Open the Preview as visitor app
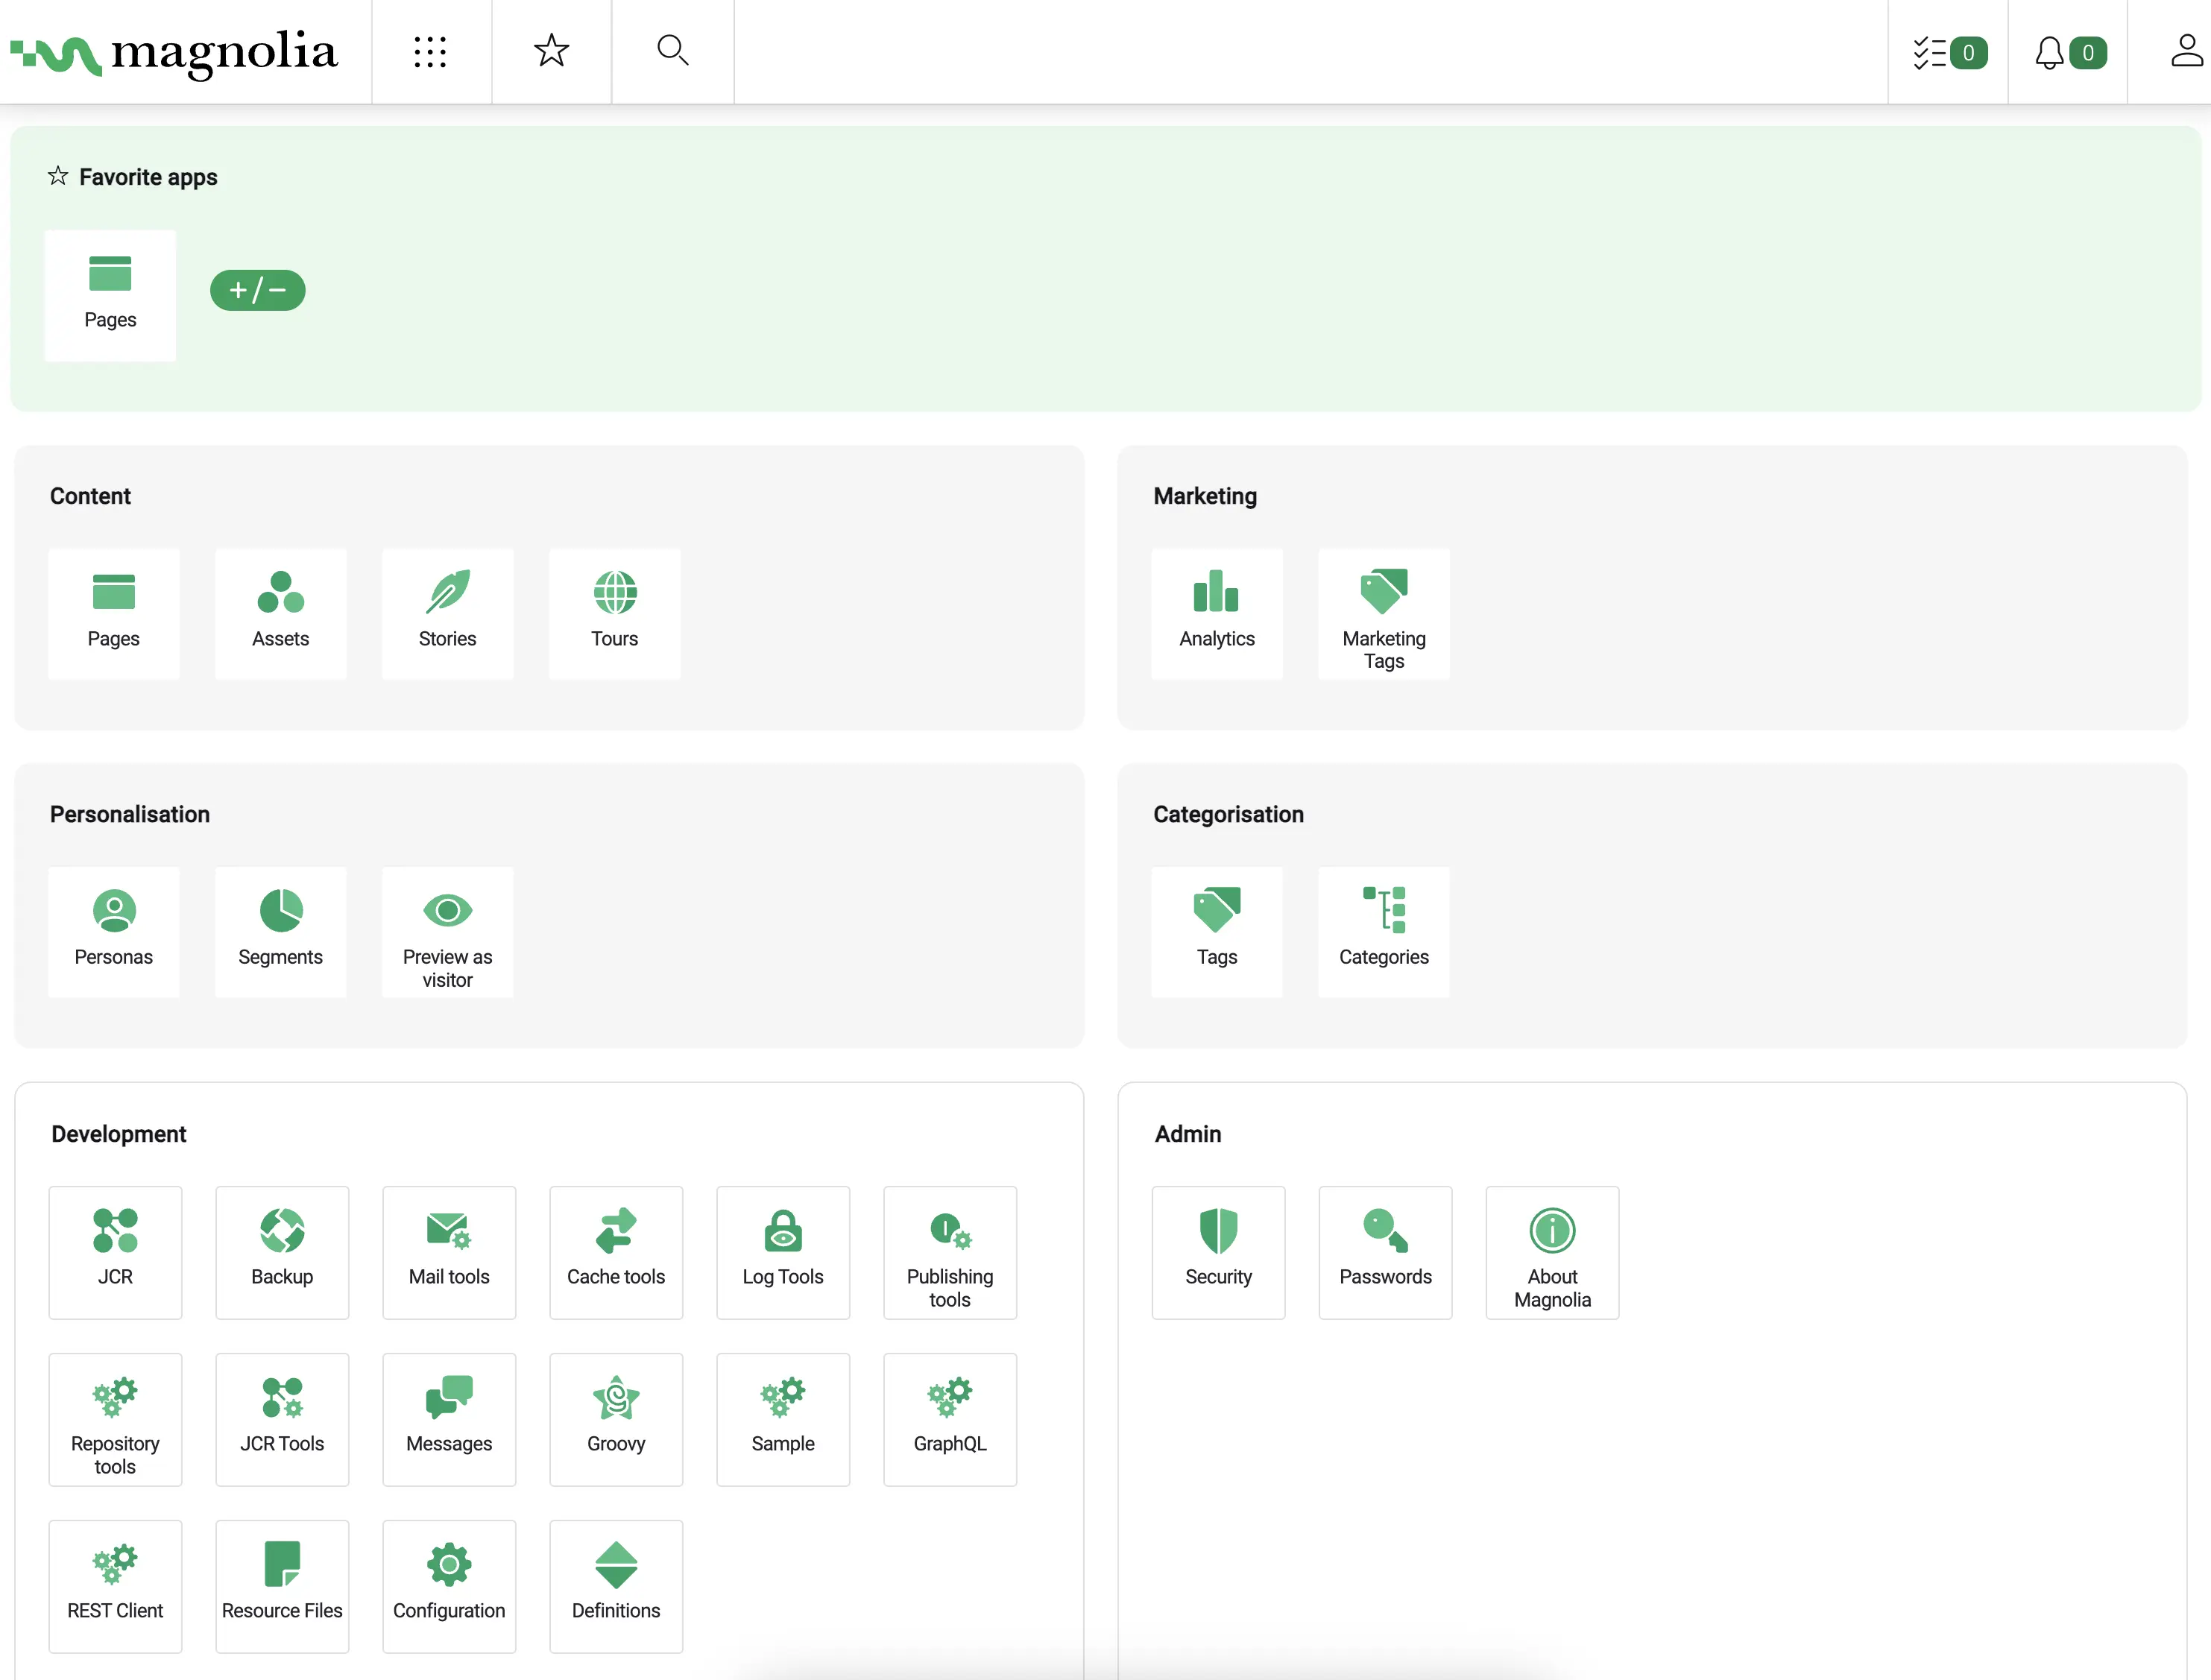This screenshot has height=1680, width=2211. [448, 932]
